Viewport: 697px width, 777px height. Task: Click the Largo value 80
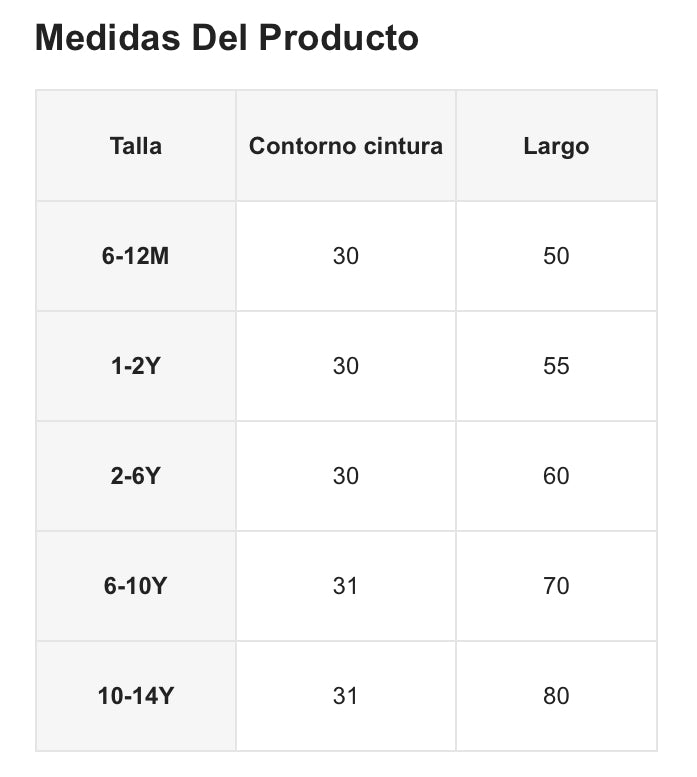tap(556, 696)
